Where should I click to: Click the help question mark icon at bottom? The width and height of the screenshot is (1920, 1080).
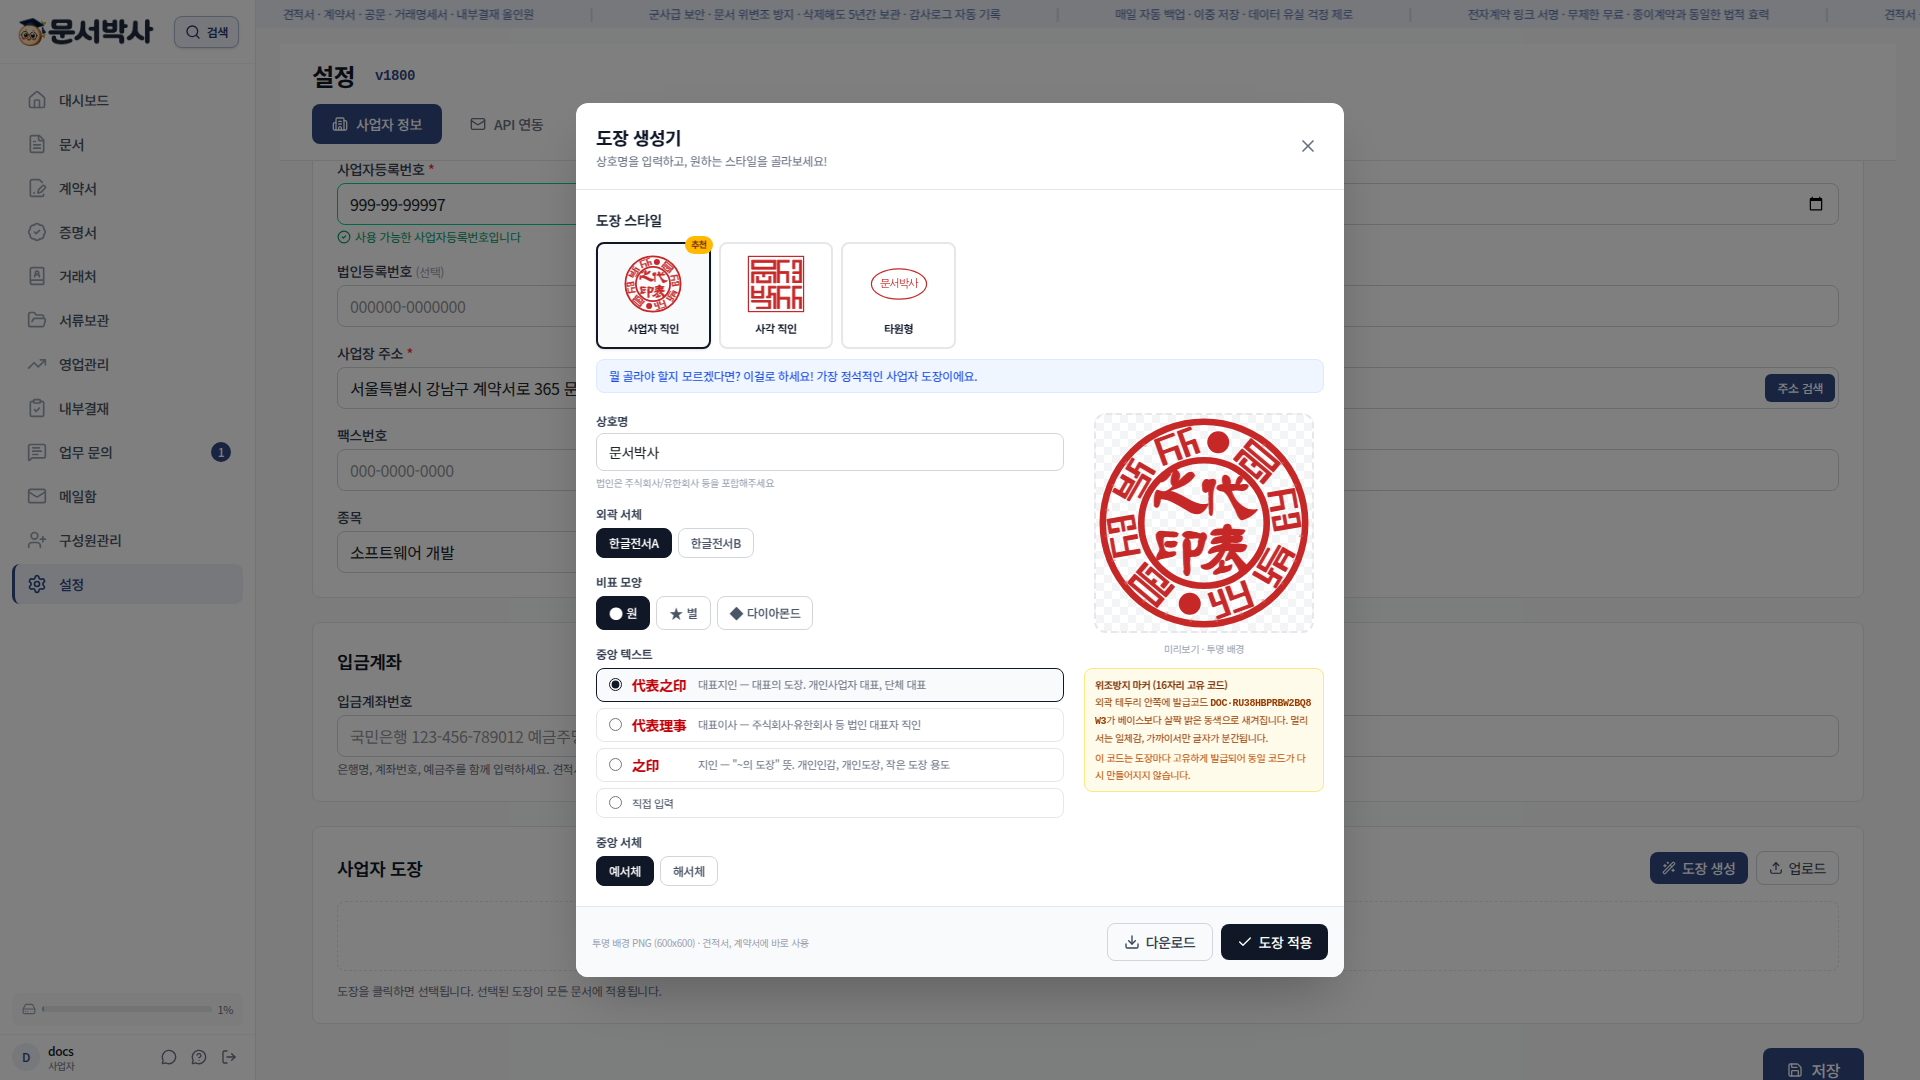click(199, 1057)
